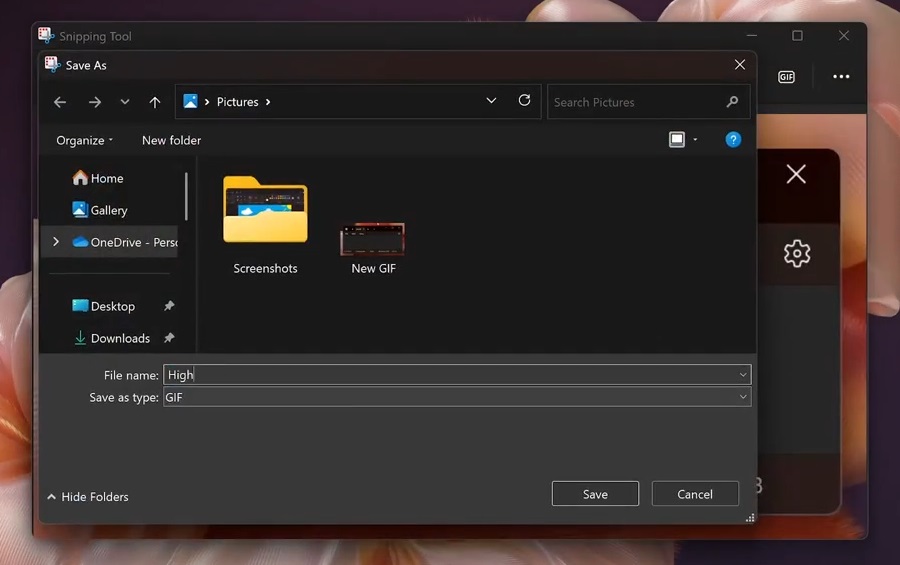Click the GIF button in Snipping Tool
The width and height of the screenshot is (900, 565).
787,77
